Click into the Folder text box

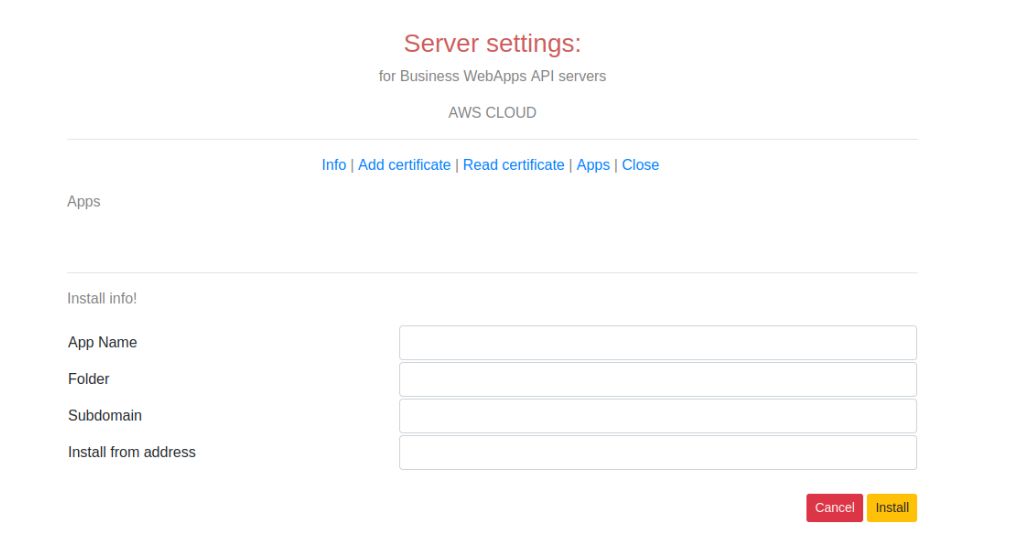[x=658, y=379]
